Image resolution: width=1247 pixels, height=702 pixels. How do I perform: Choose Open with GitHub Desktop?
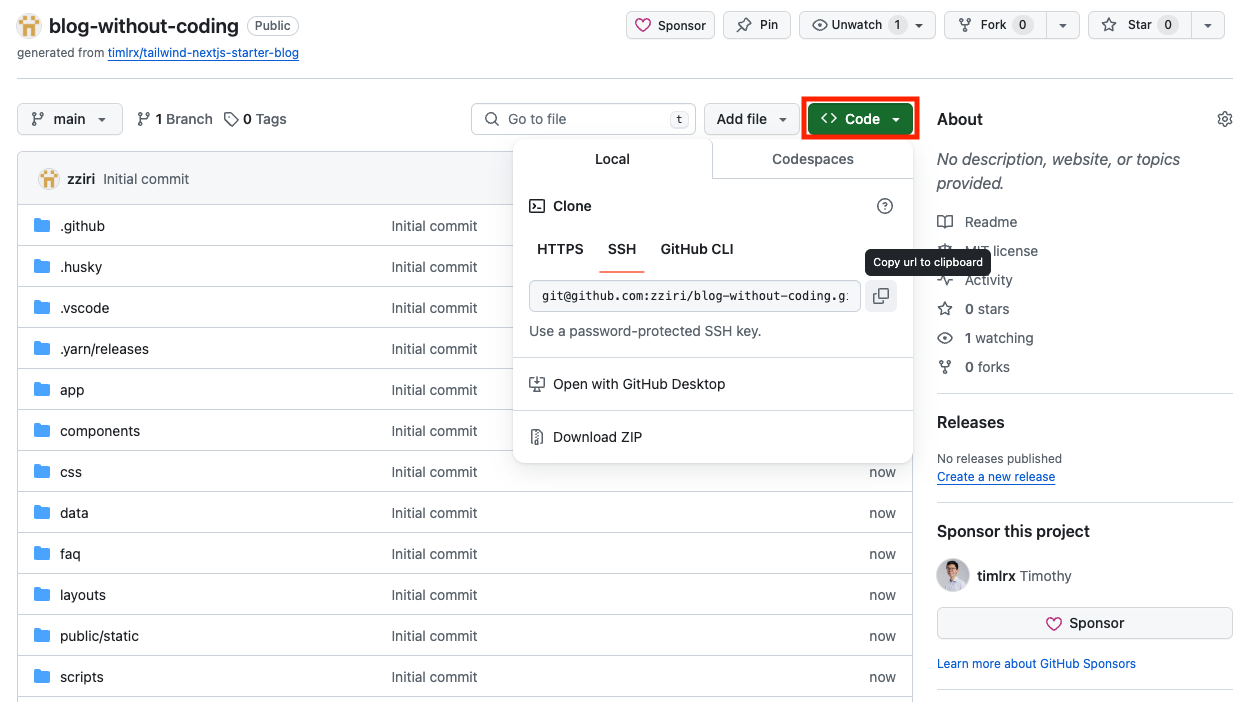point(713,384)
